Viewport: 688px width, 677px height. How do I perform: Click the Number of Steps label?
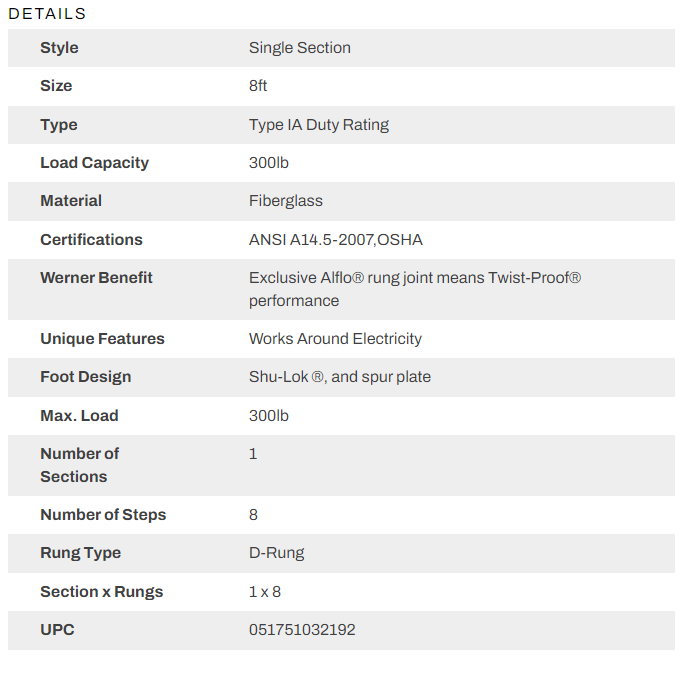(x=103, y=515)
